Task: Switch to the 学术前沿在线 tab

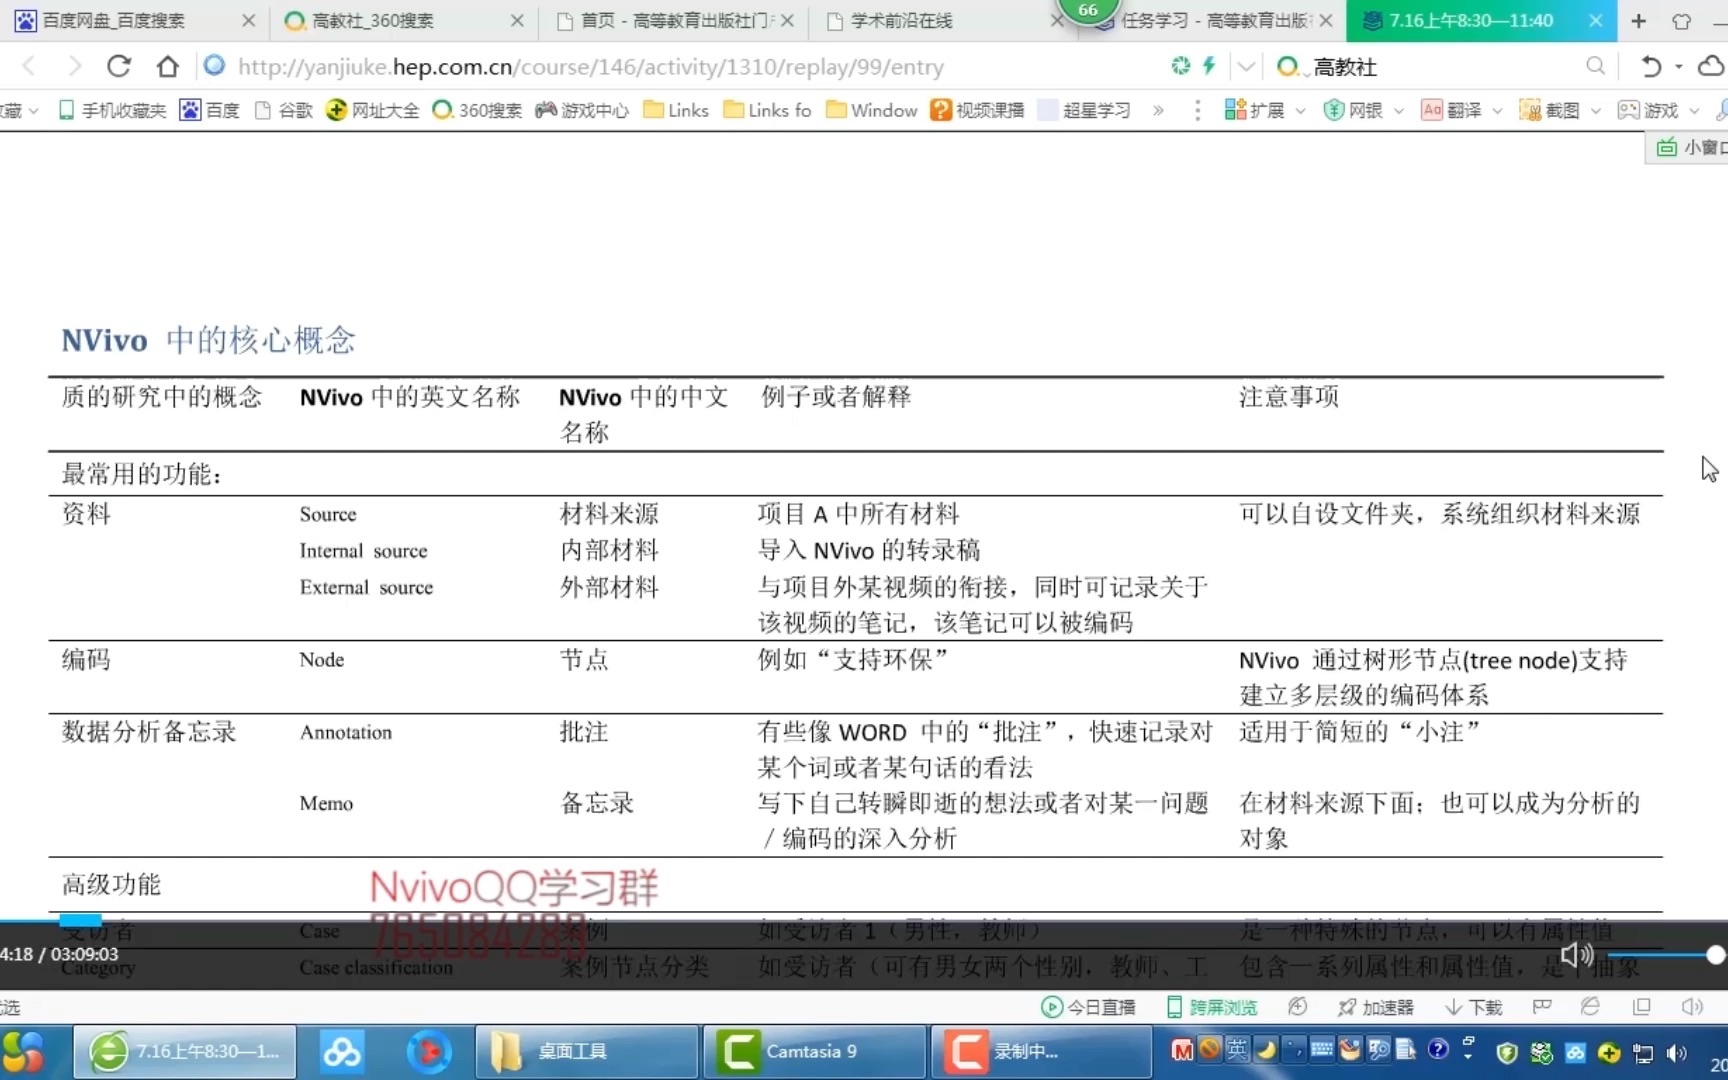Action: 941,20
